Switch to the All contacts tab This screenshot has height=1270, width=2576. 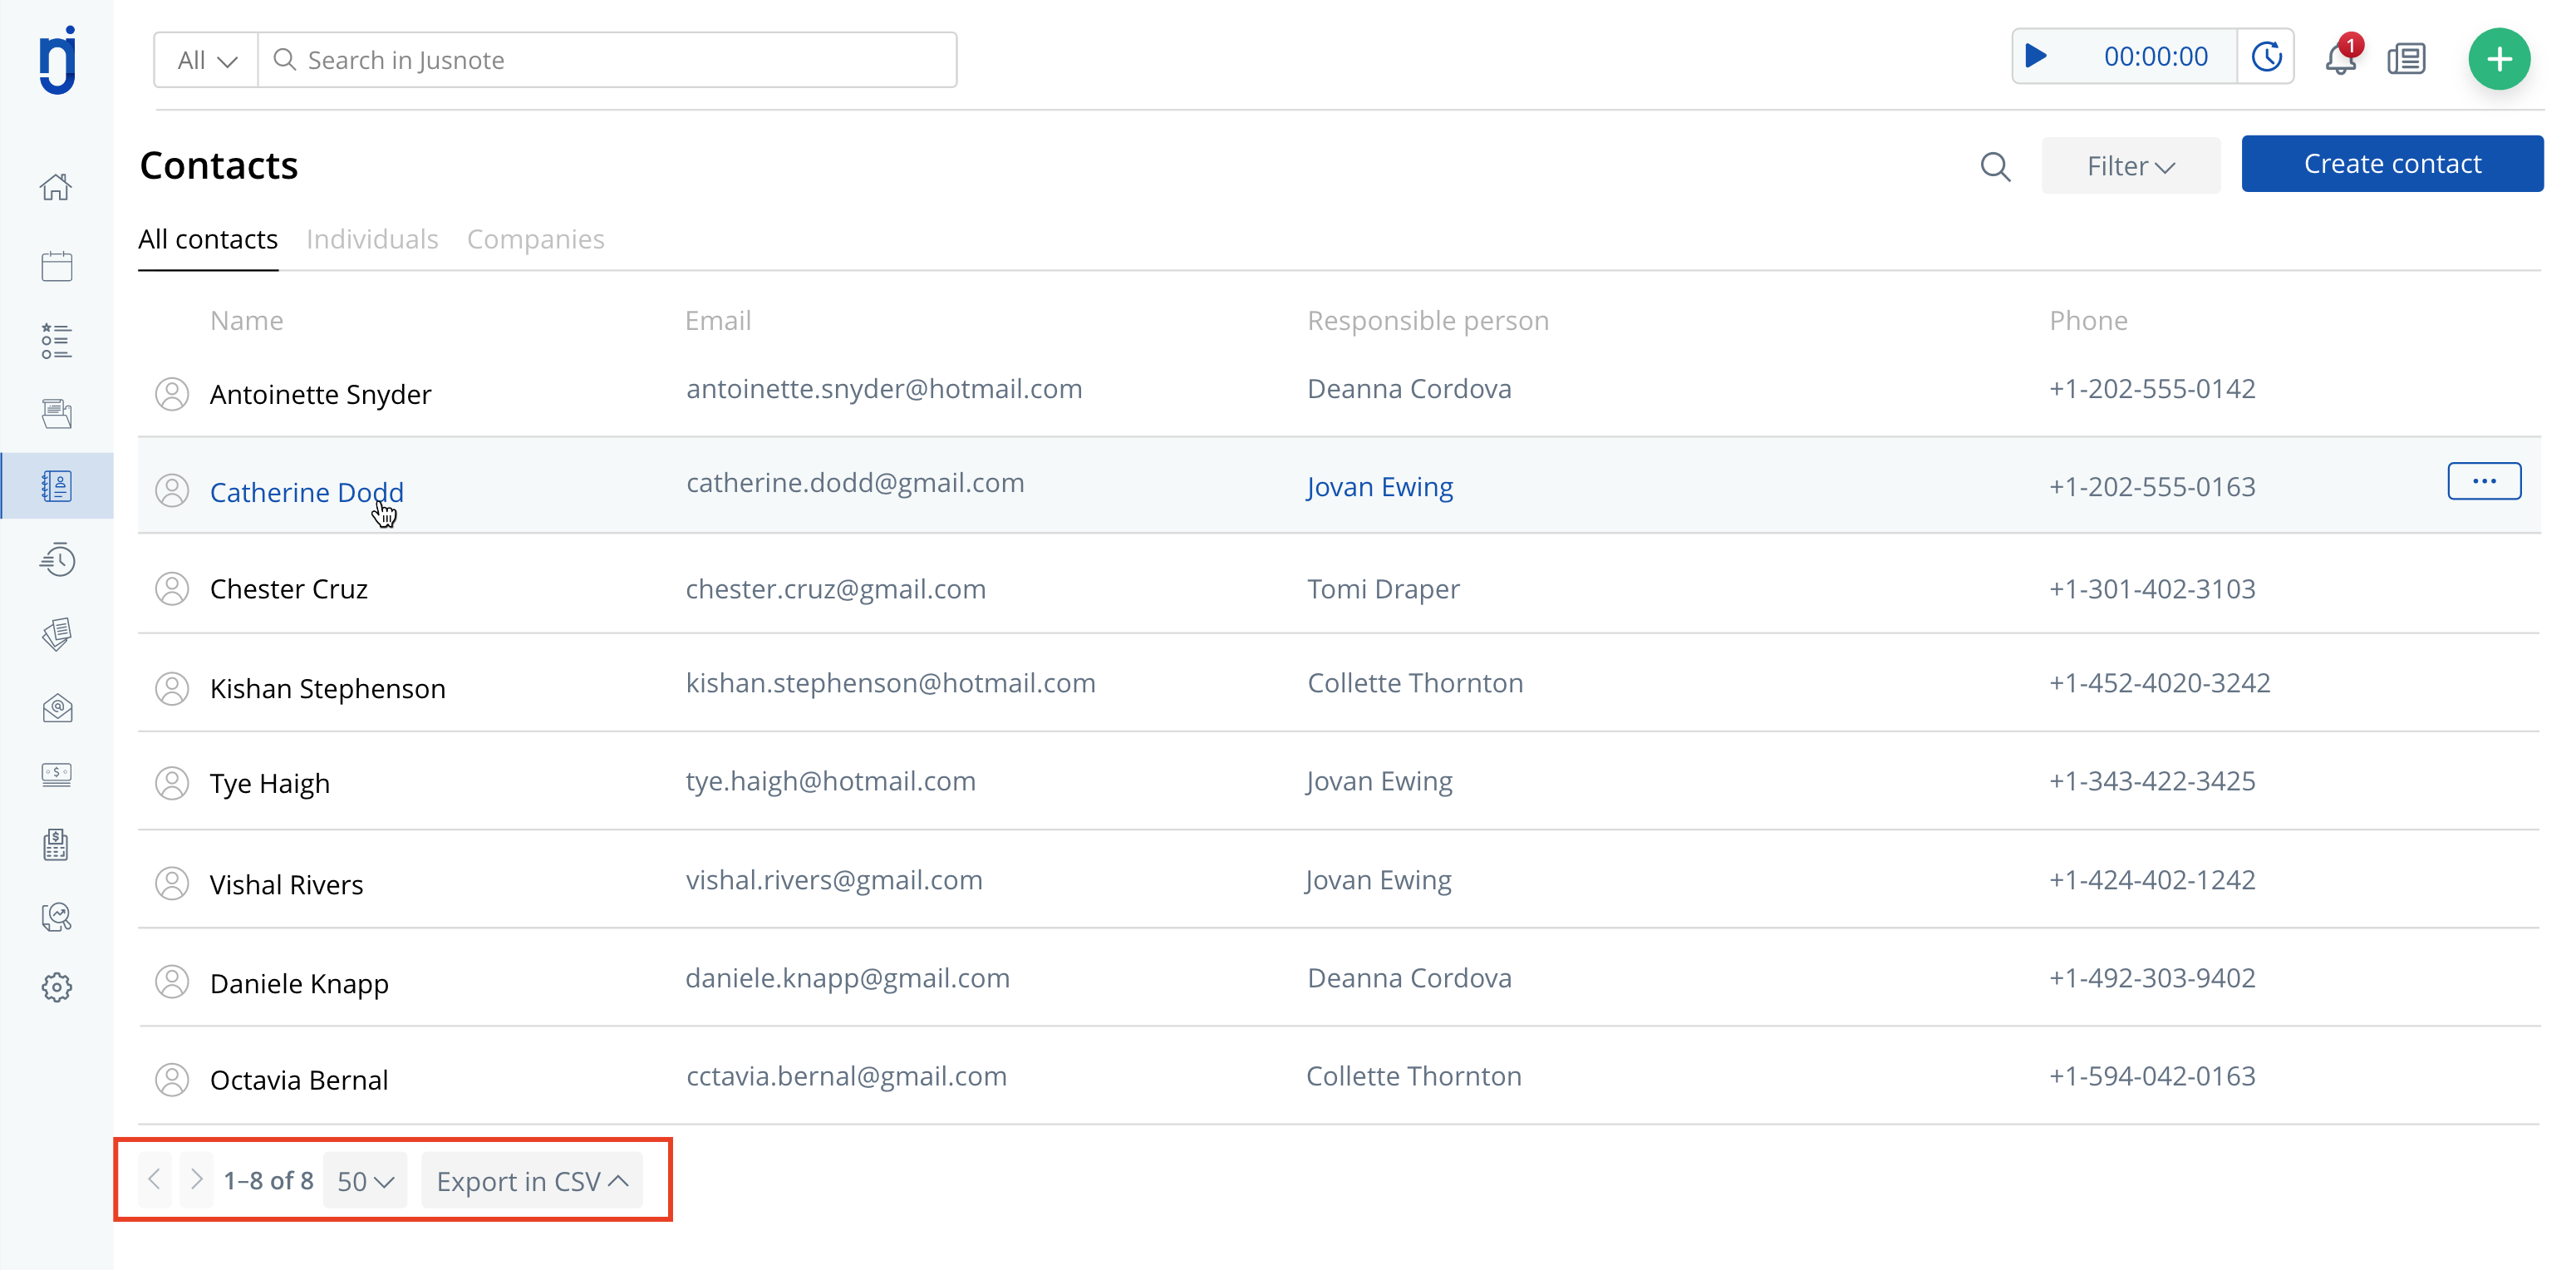coord(208,240)
